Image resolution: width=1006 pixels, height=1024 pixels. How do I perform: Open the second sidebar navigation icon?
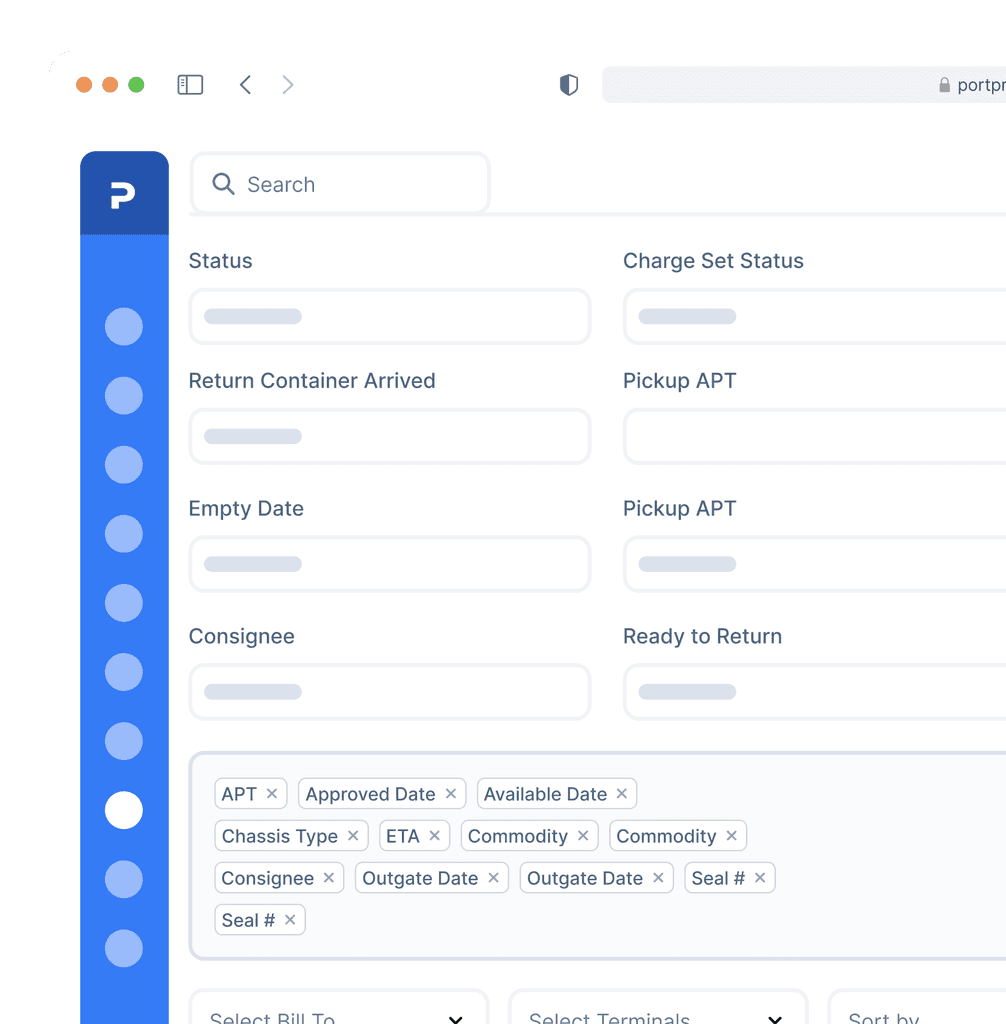pyautogui.click(x=123, y=395)
